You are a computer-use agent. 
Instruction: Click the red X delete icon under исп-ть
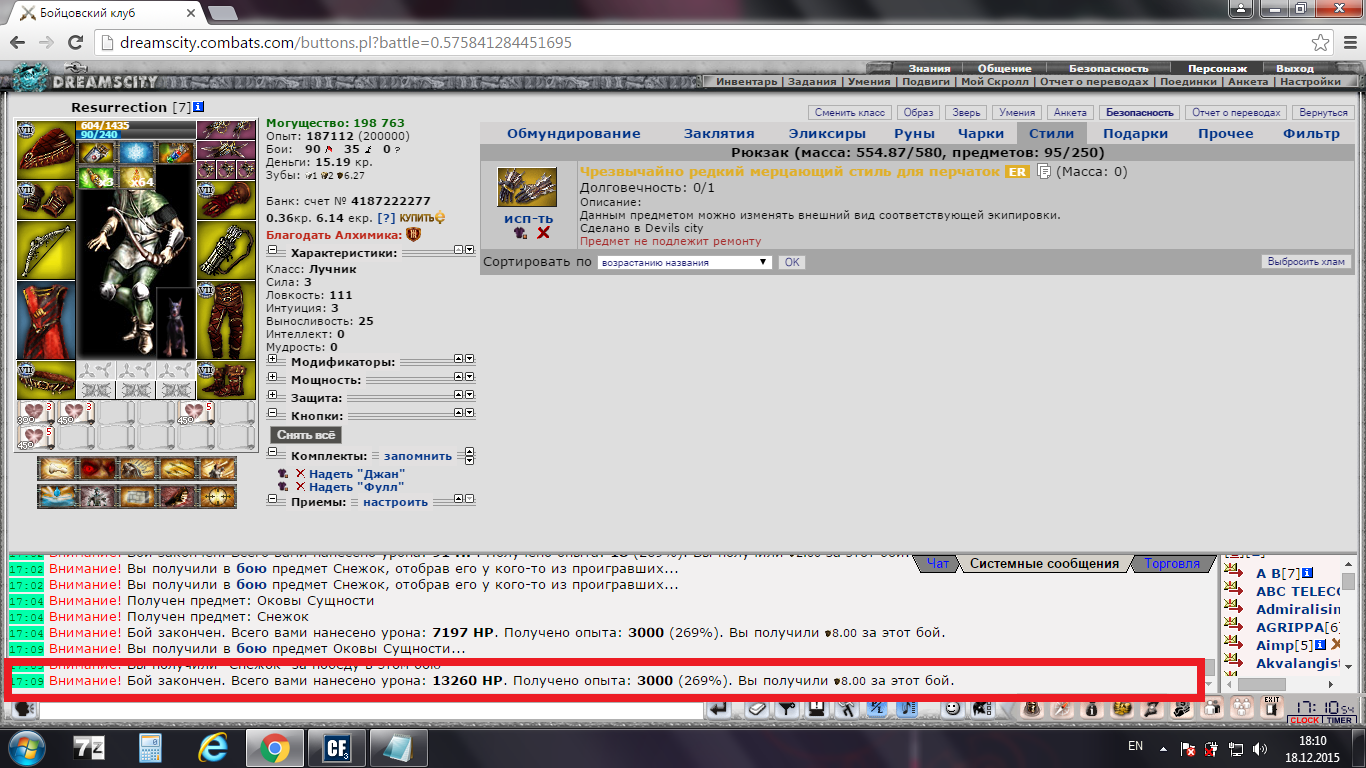pyautogui.click(x=543, y=233)
